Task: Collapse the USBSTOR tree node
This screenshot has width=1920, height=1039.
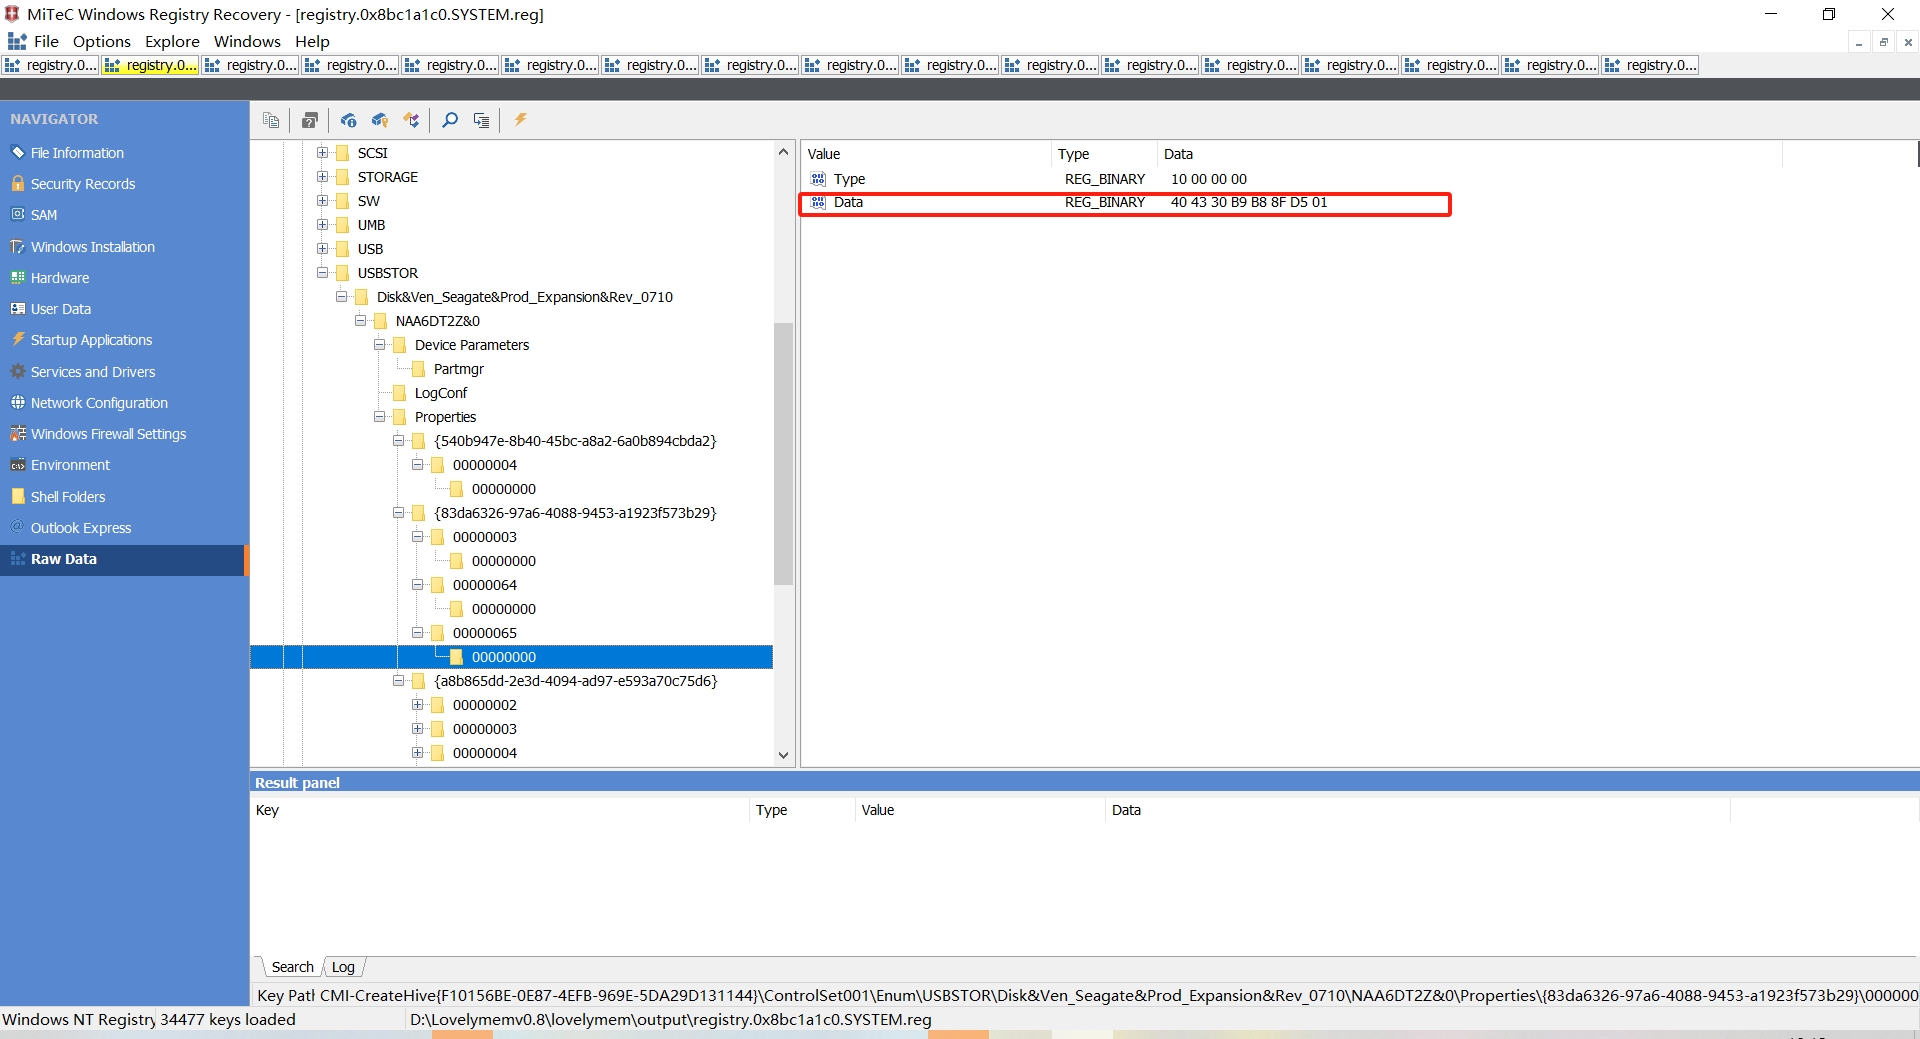Action: click(x=323, y=273)
